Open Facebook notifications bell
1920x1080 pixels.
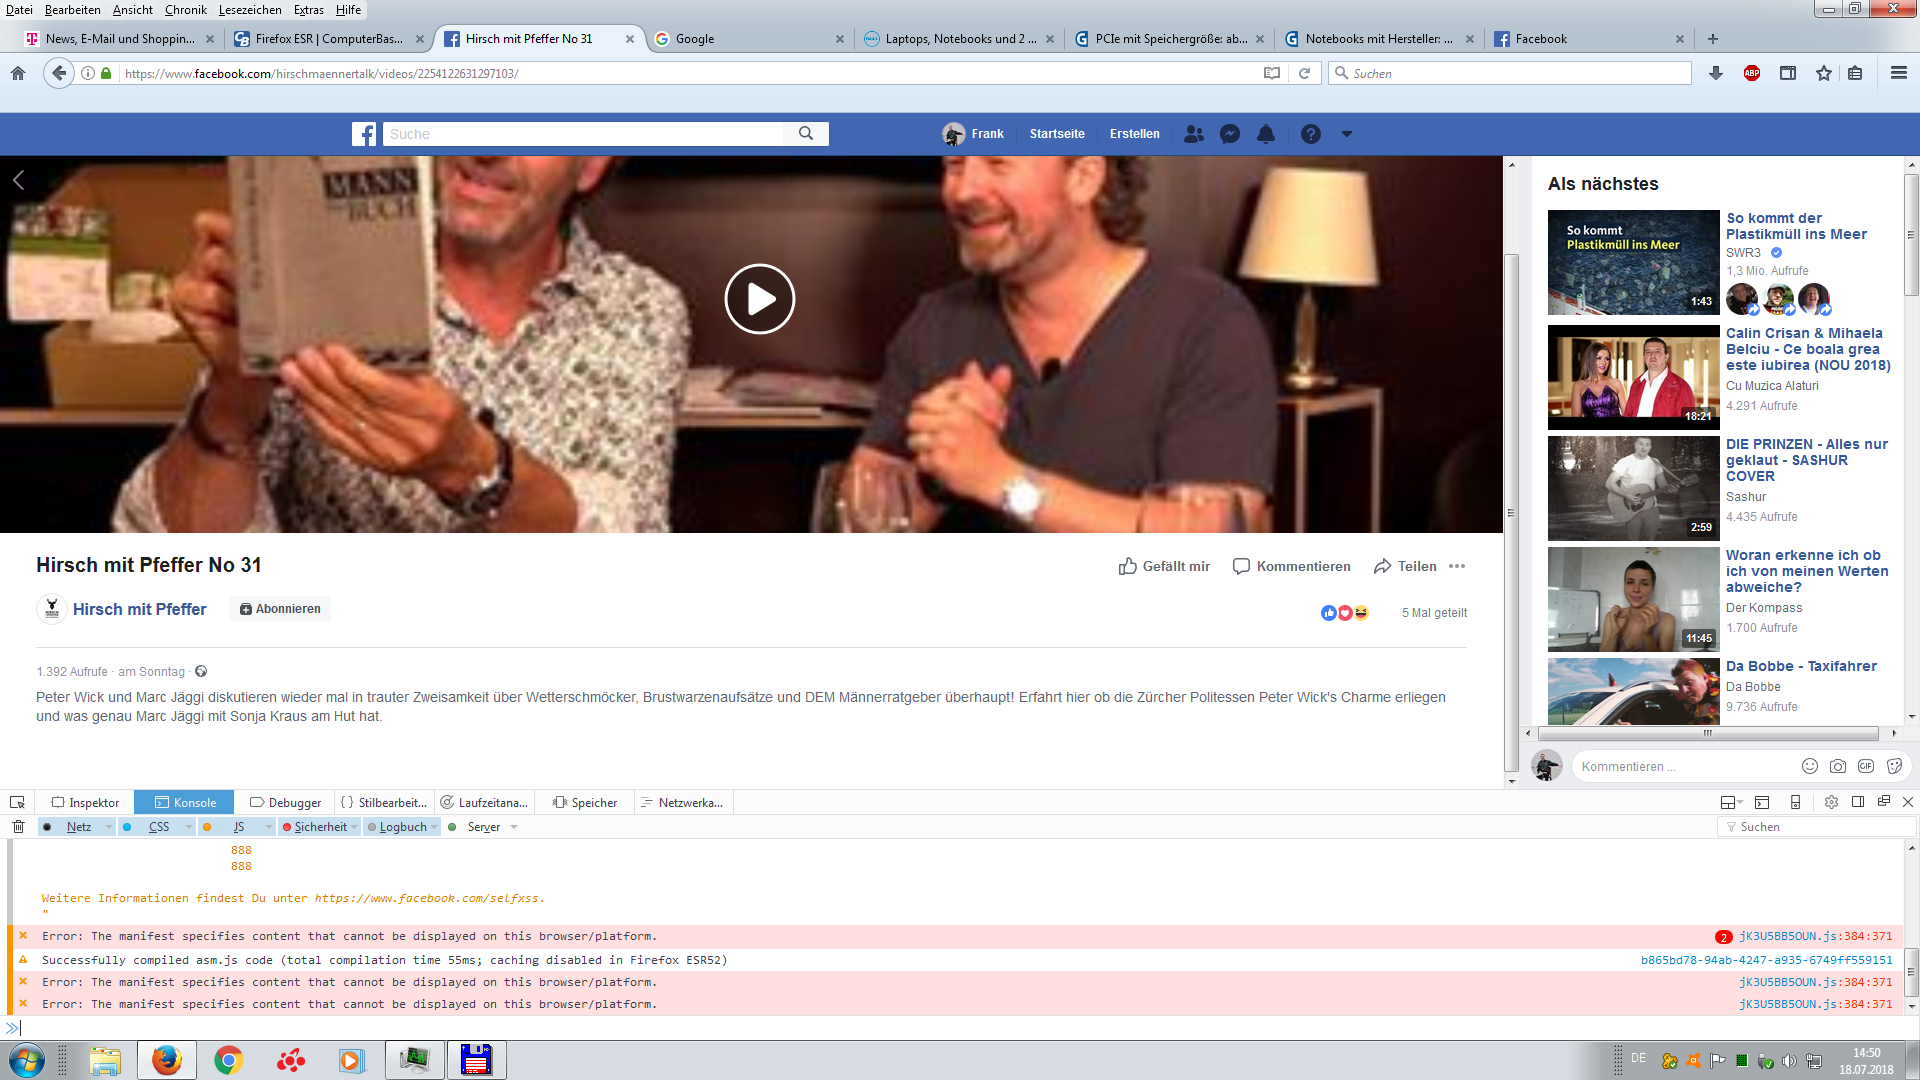(1266, 134)
